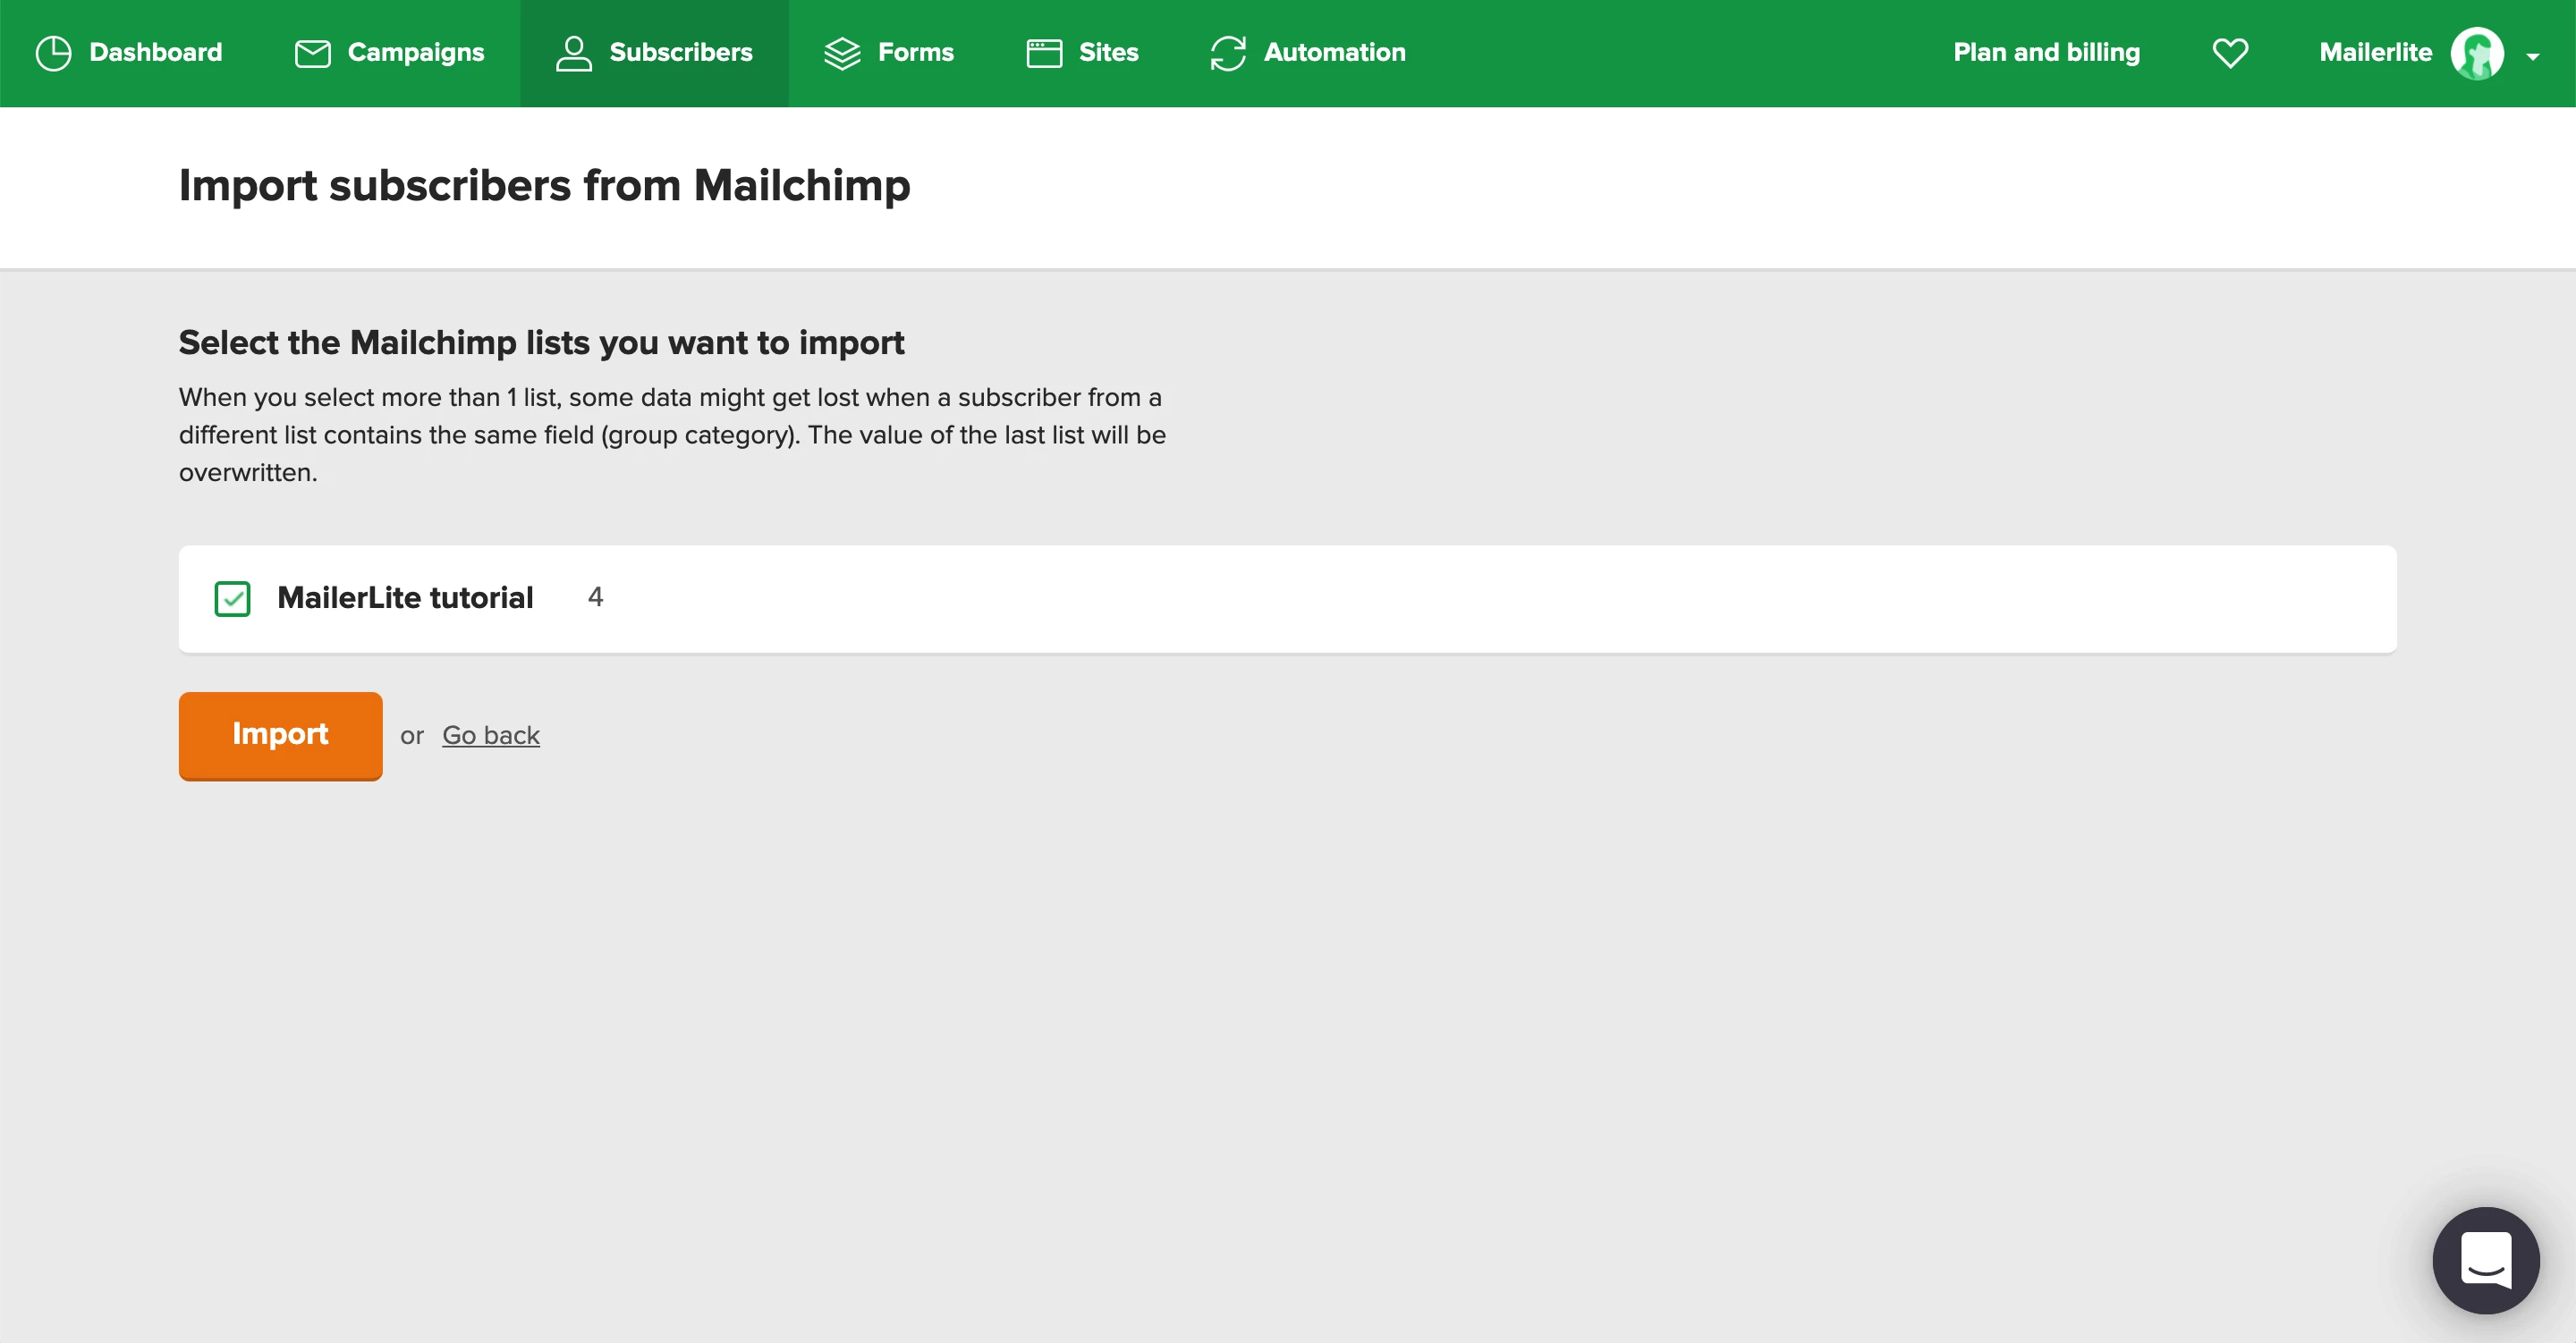This screenshot has height=1343, width=2576.
Task: Click the Forms layers icon
Action: (x=842, y=53)
